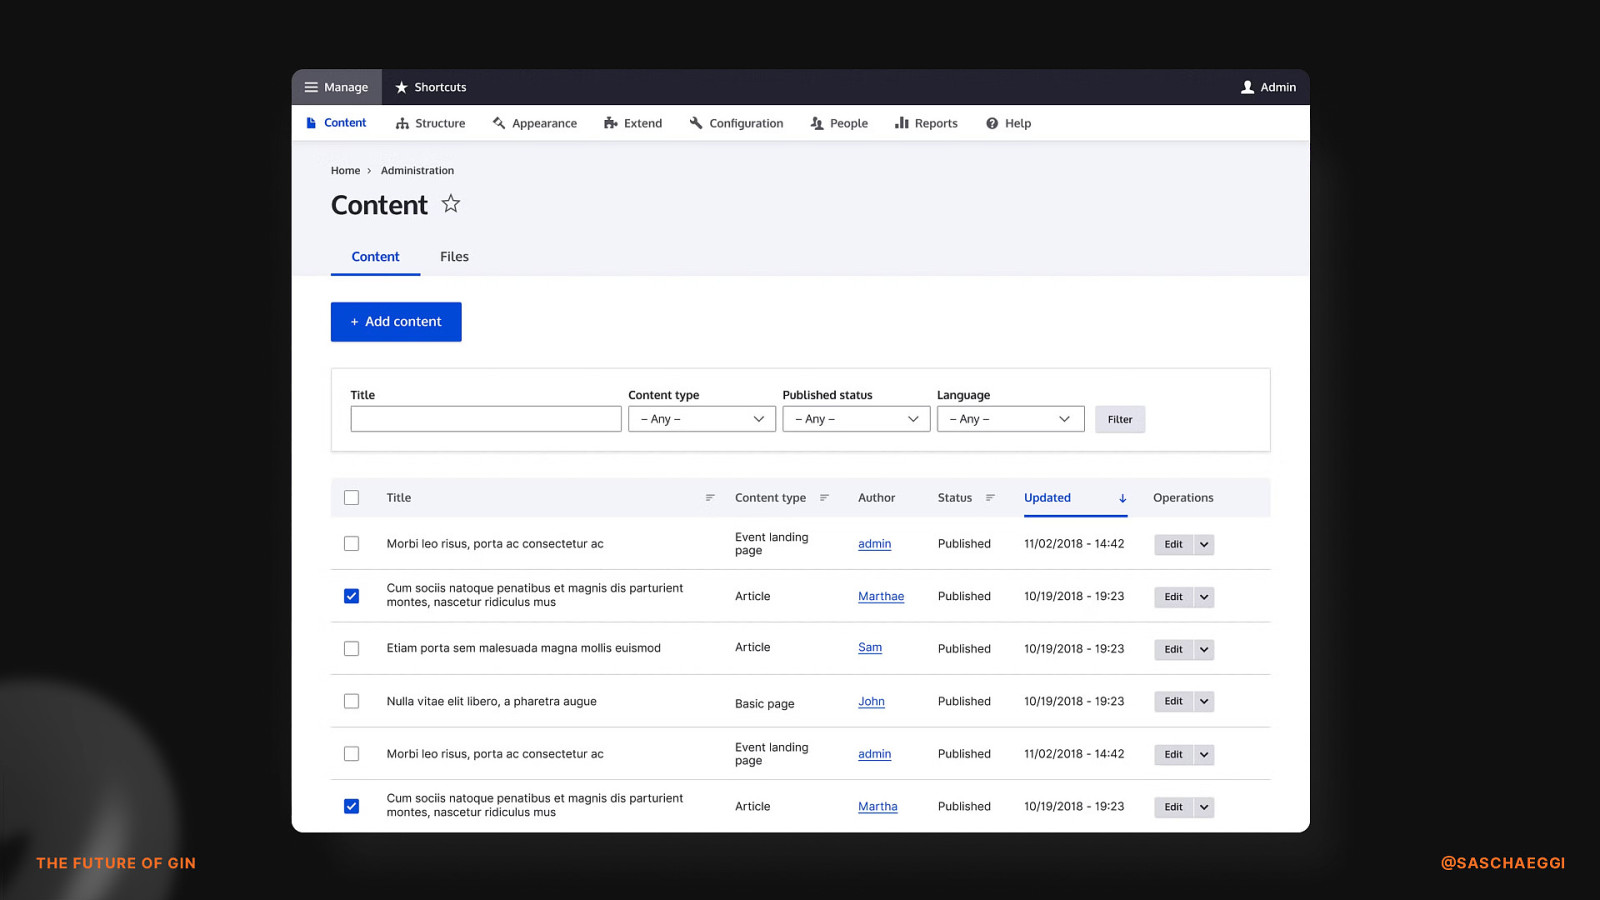Click the Admin user icon
1600x900 pixels.
1247,87
